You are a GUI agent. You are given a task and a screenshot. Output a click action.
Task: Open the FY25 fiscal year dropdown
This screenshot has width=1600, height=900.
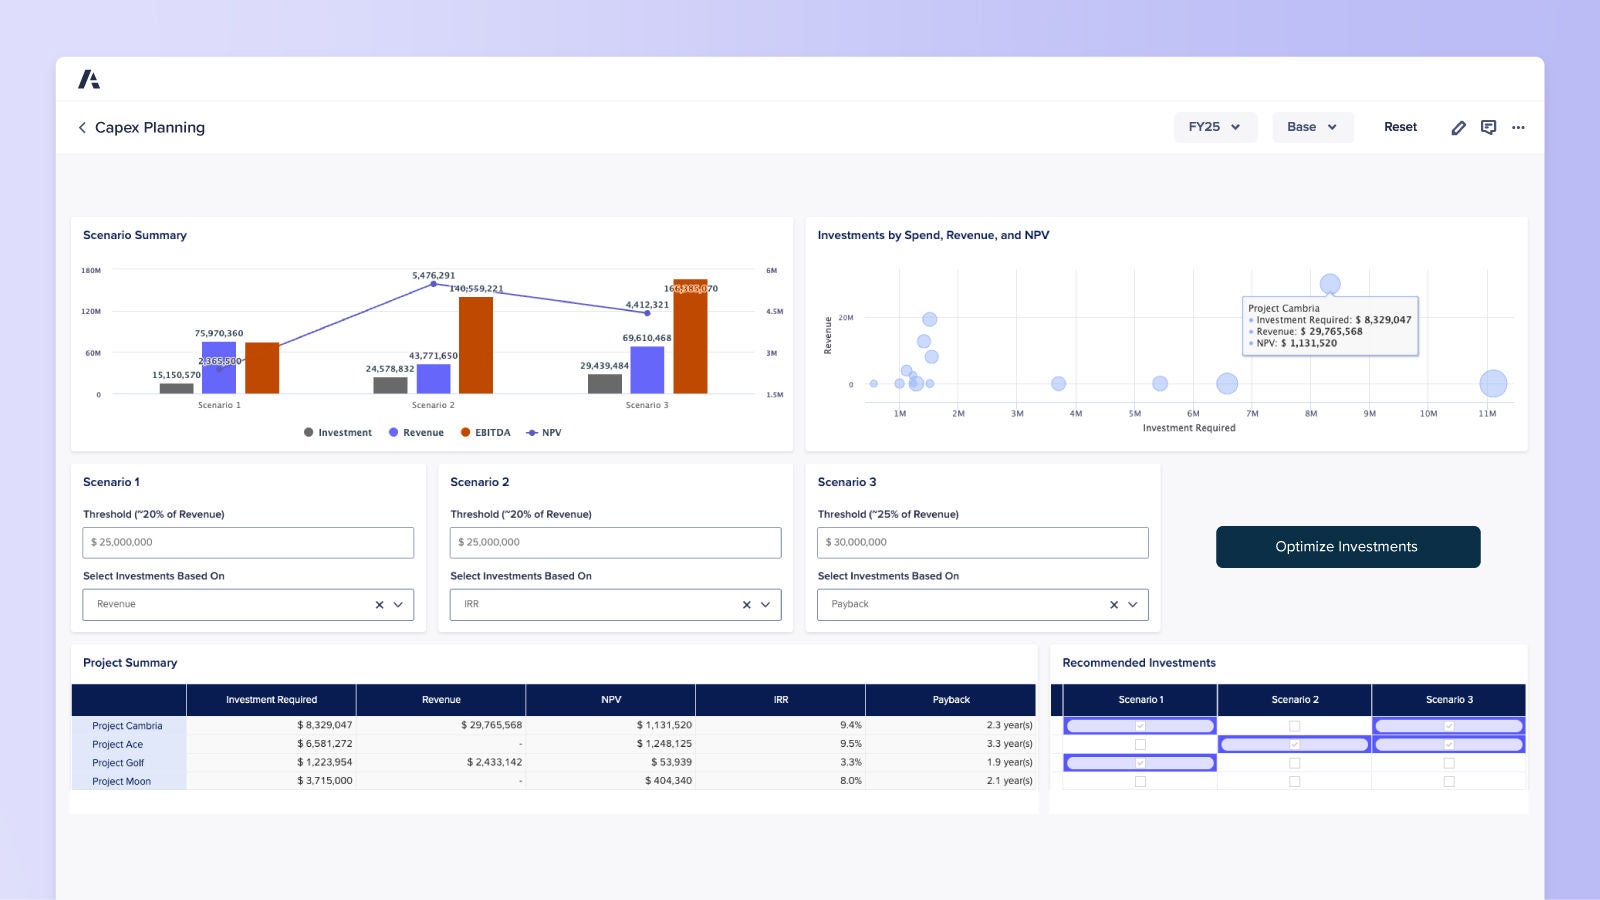tap(1215, 127)
